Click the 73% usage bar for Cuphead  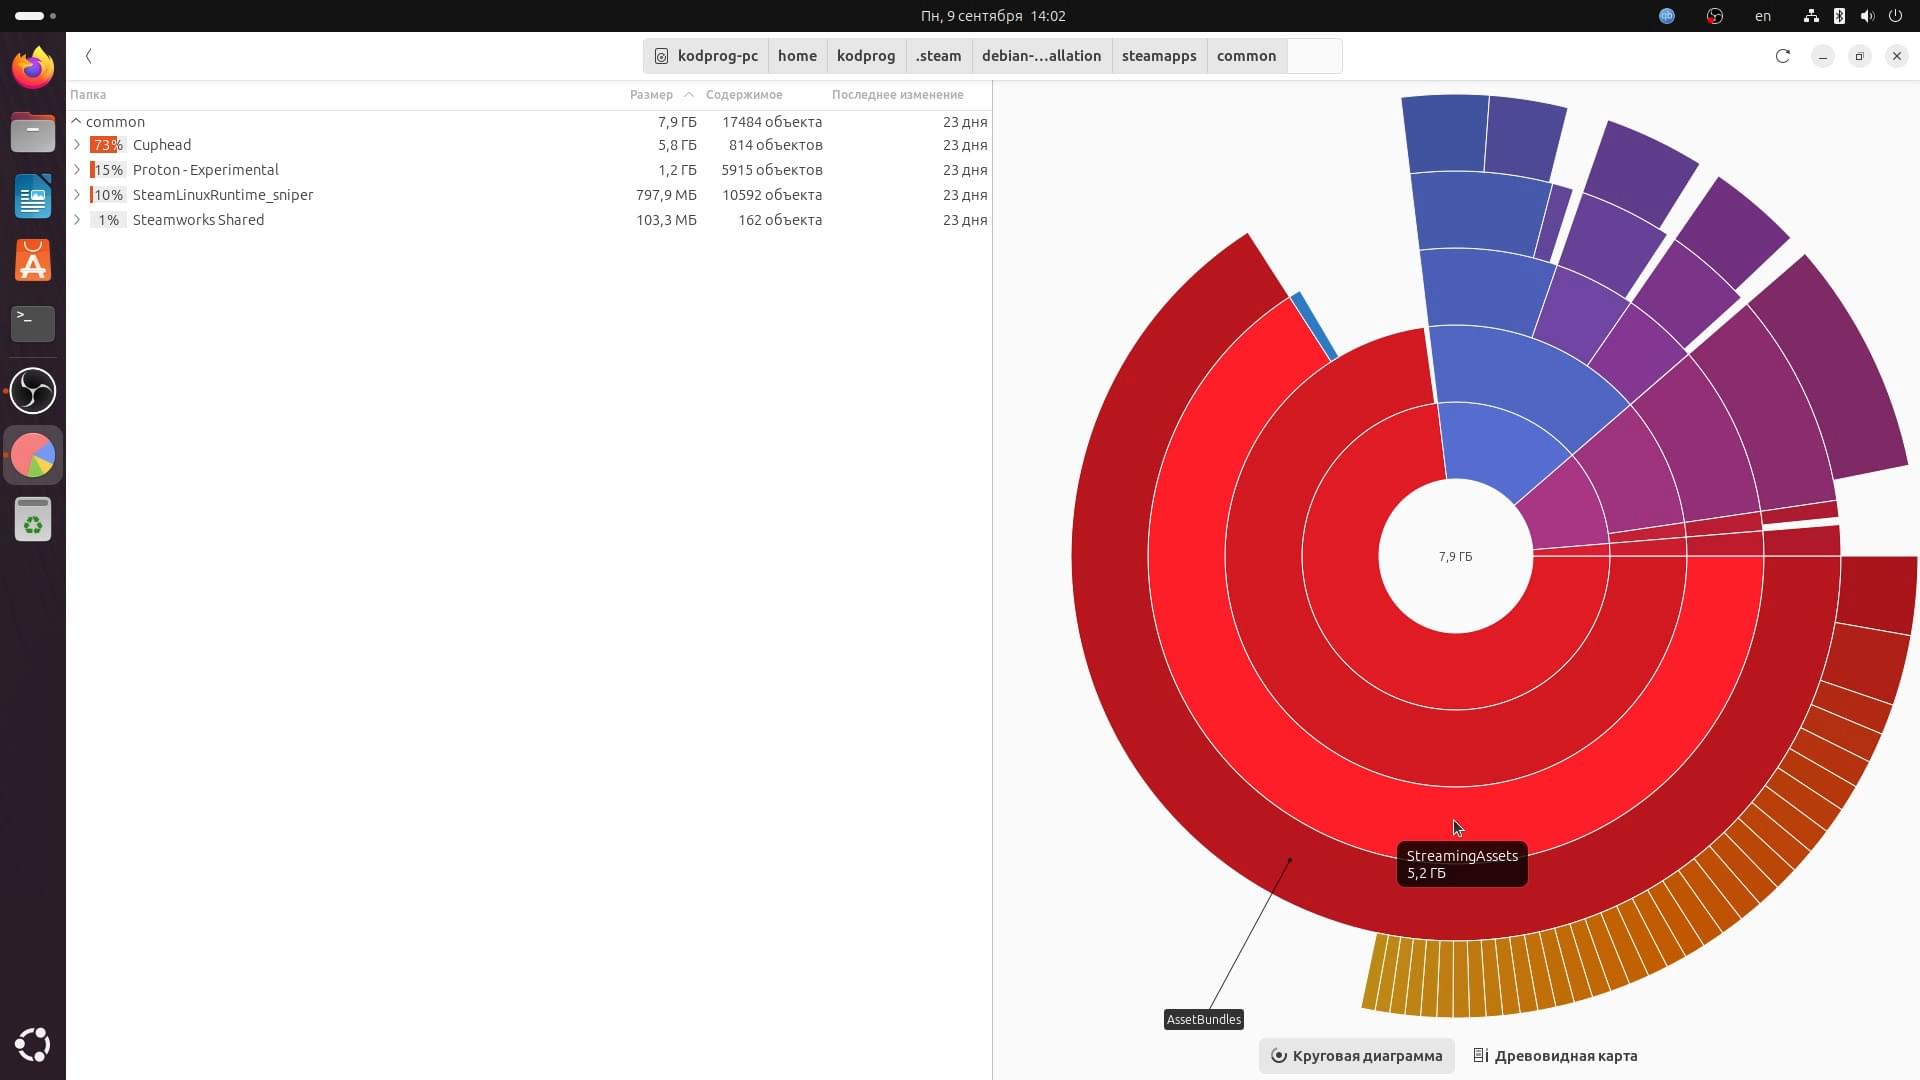pyautogui.click(x=107, y=145)
